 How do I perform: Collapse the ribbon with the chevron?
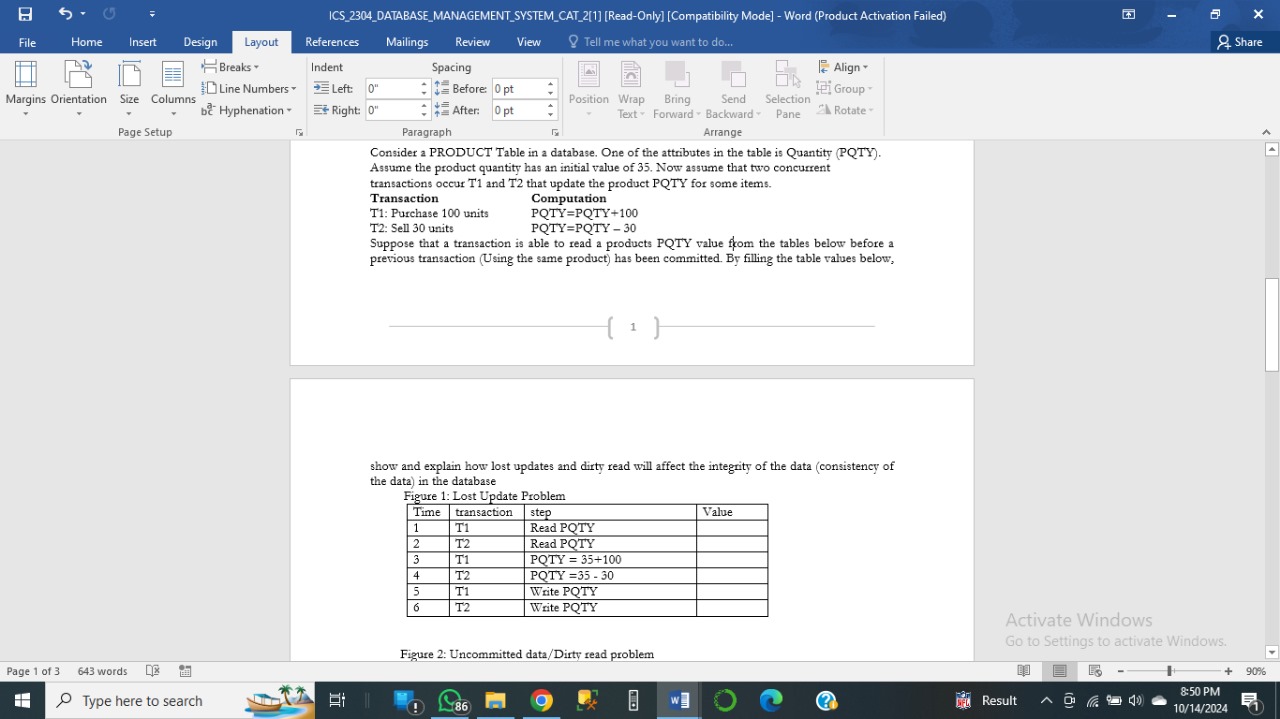[x=1266, y=131]
